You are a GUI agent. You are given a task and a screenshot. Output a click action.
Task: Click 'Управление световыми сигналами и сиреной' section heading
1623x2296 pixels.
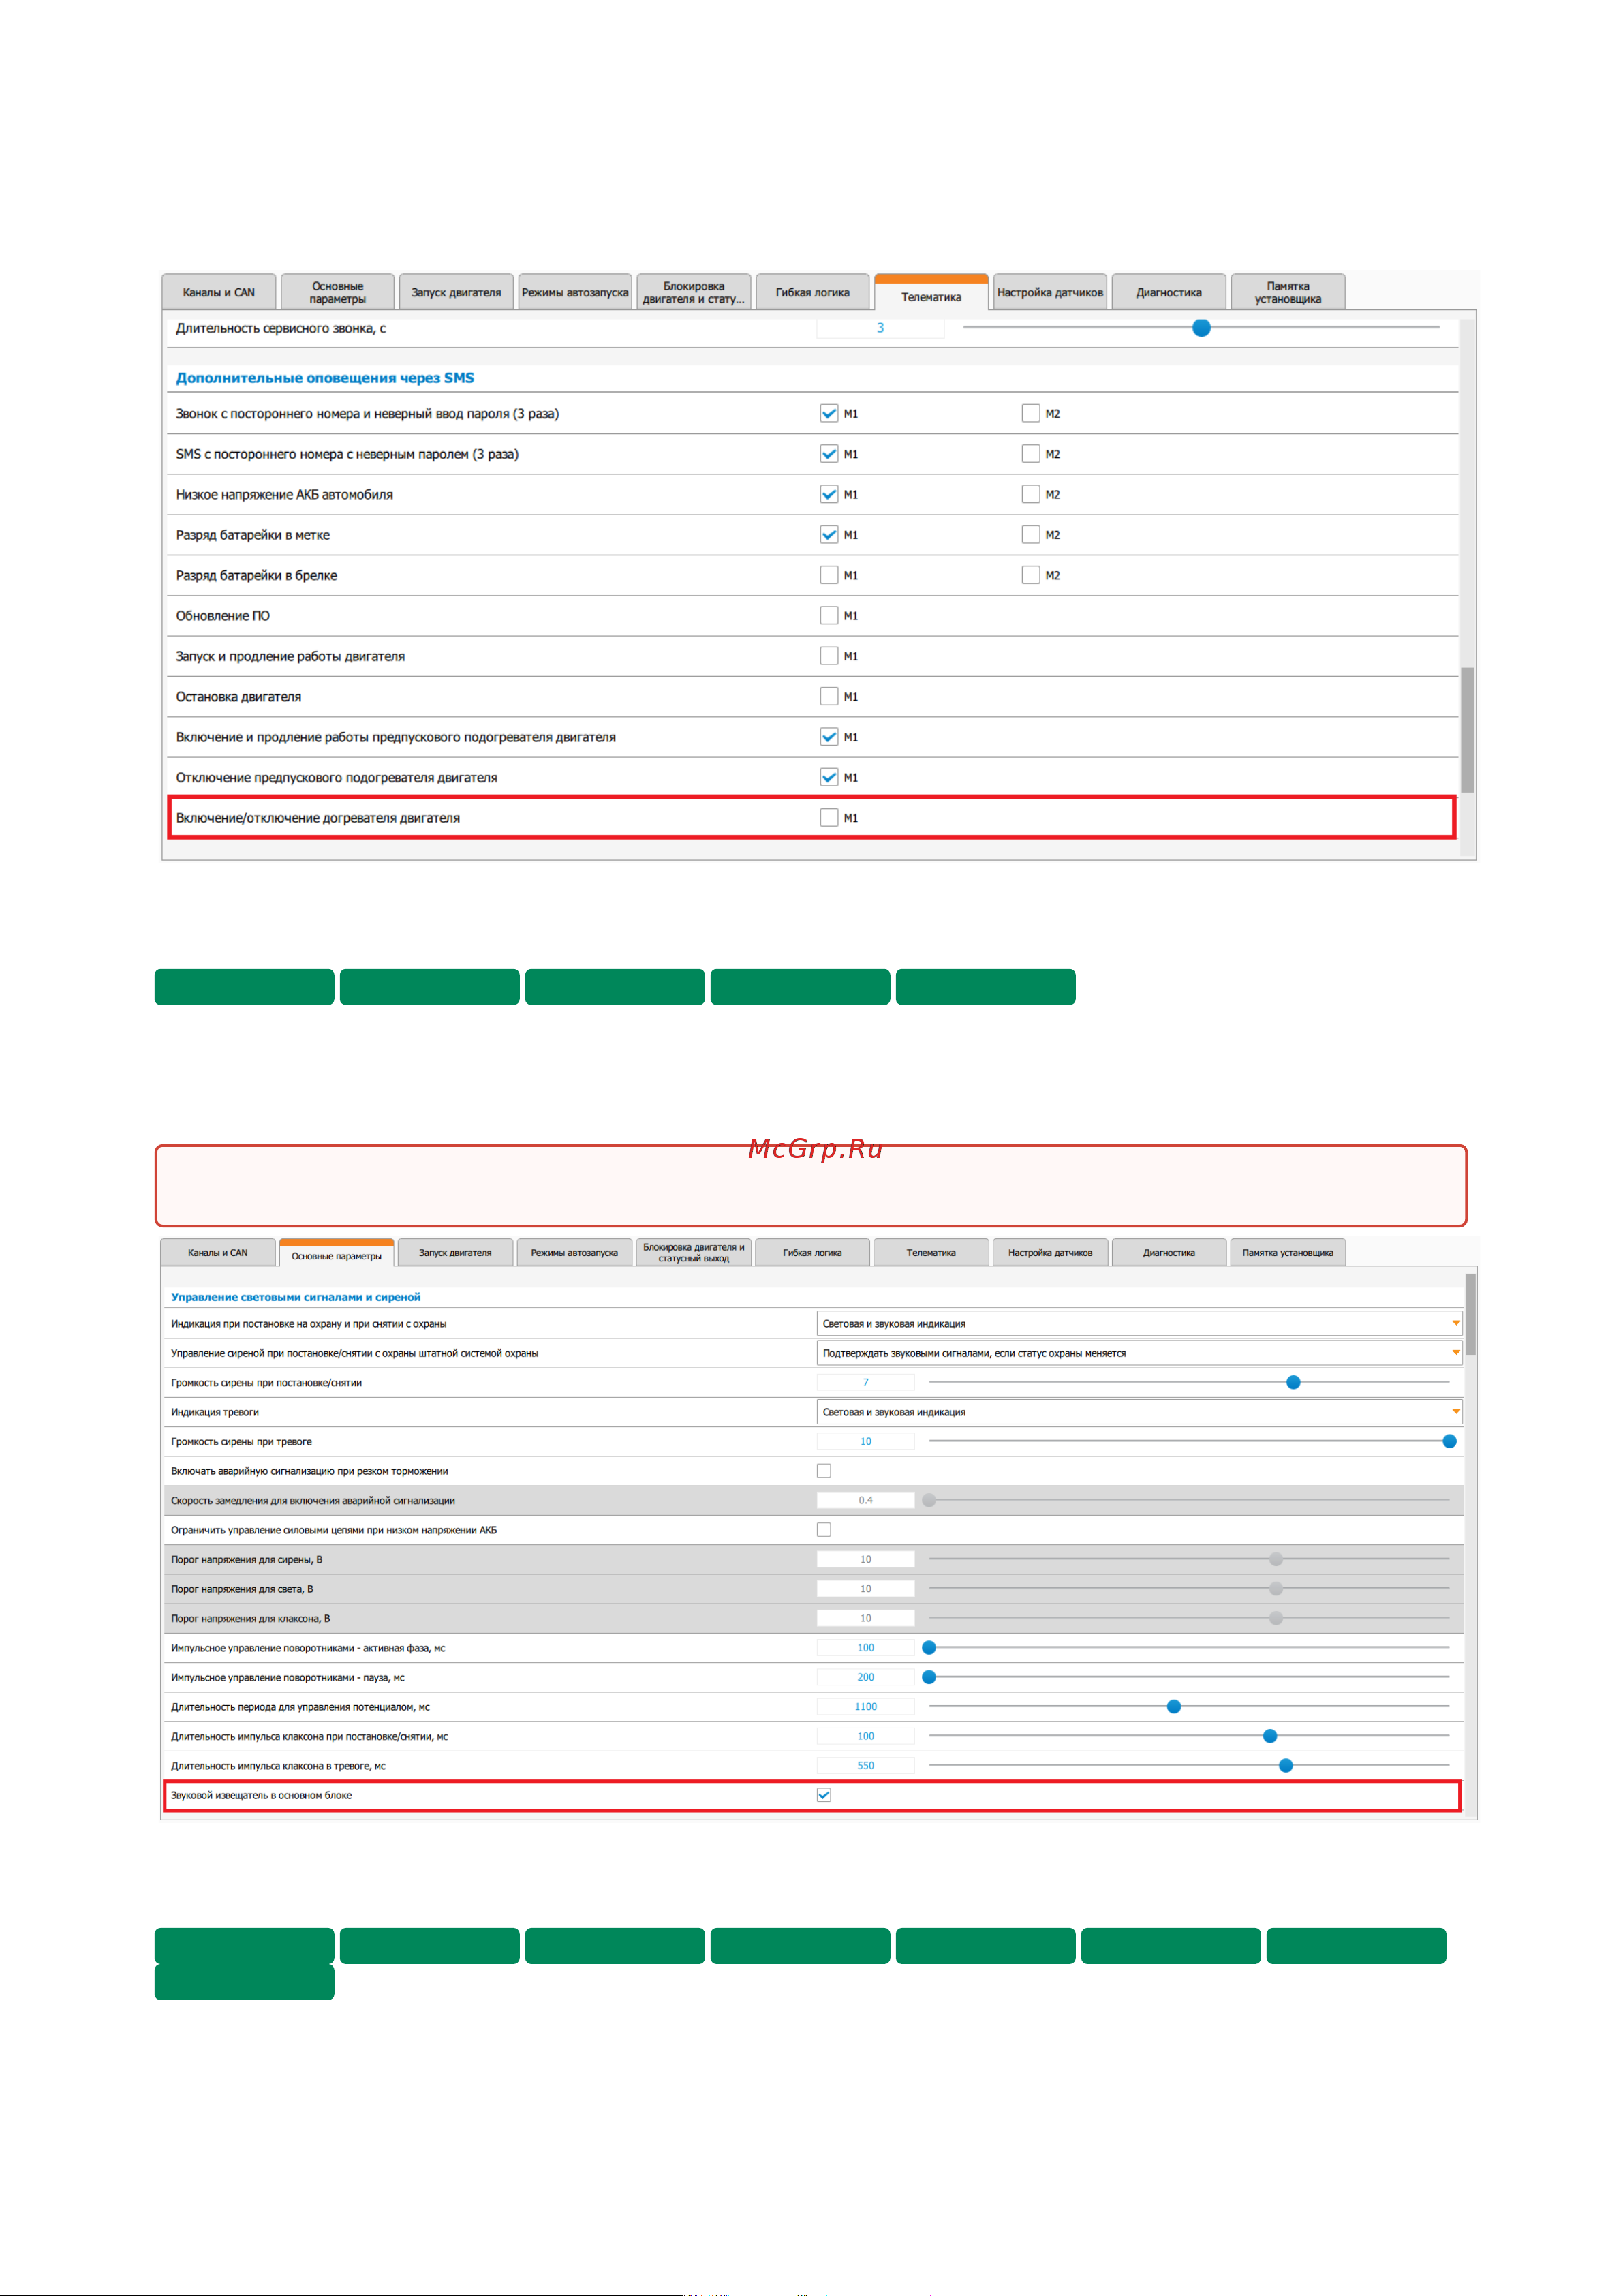(x=296, y=1297)
